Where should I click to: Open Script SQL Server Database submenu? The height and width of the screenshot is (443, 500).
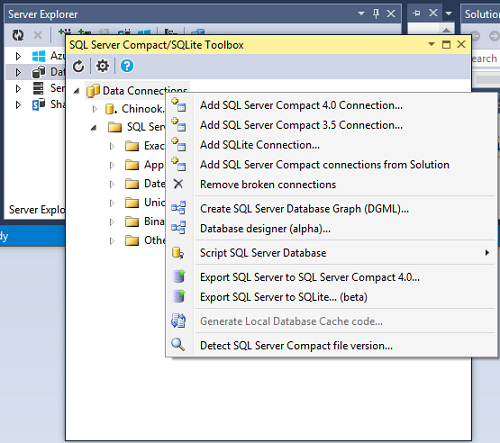pyautogui.click(x=330, y=253)
